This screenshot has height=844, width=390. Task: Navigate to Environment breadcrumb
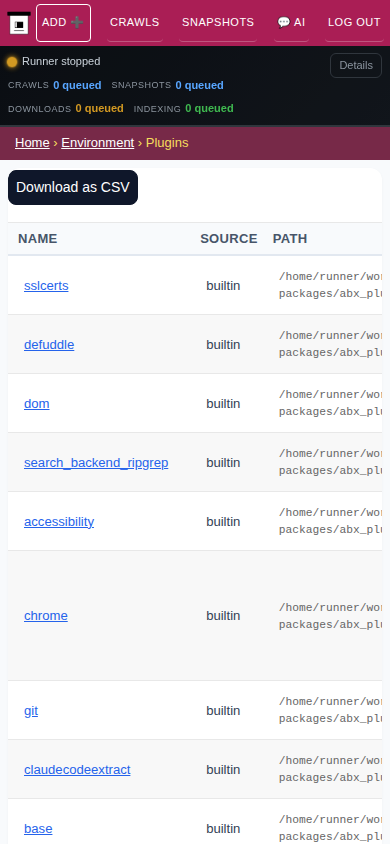(x=97, y=143)
